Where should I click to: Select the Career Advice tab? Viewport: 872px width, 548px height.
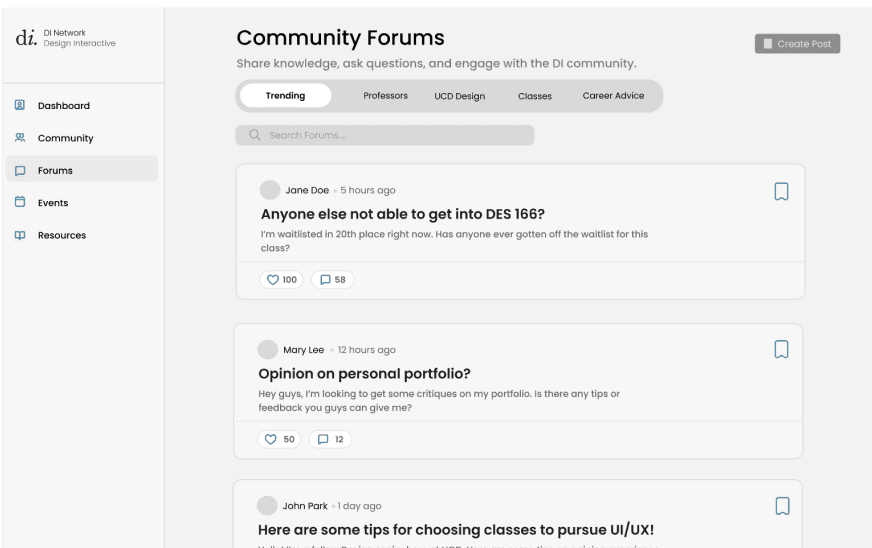(613, 96)
